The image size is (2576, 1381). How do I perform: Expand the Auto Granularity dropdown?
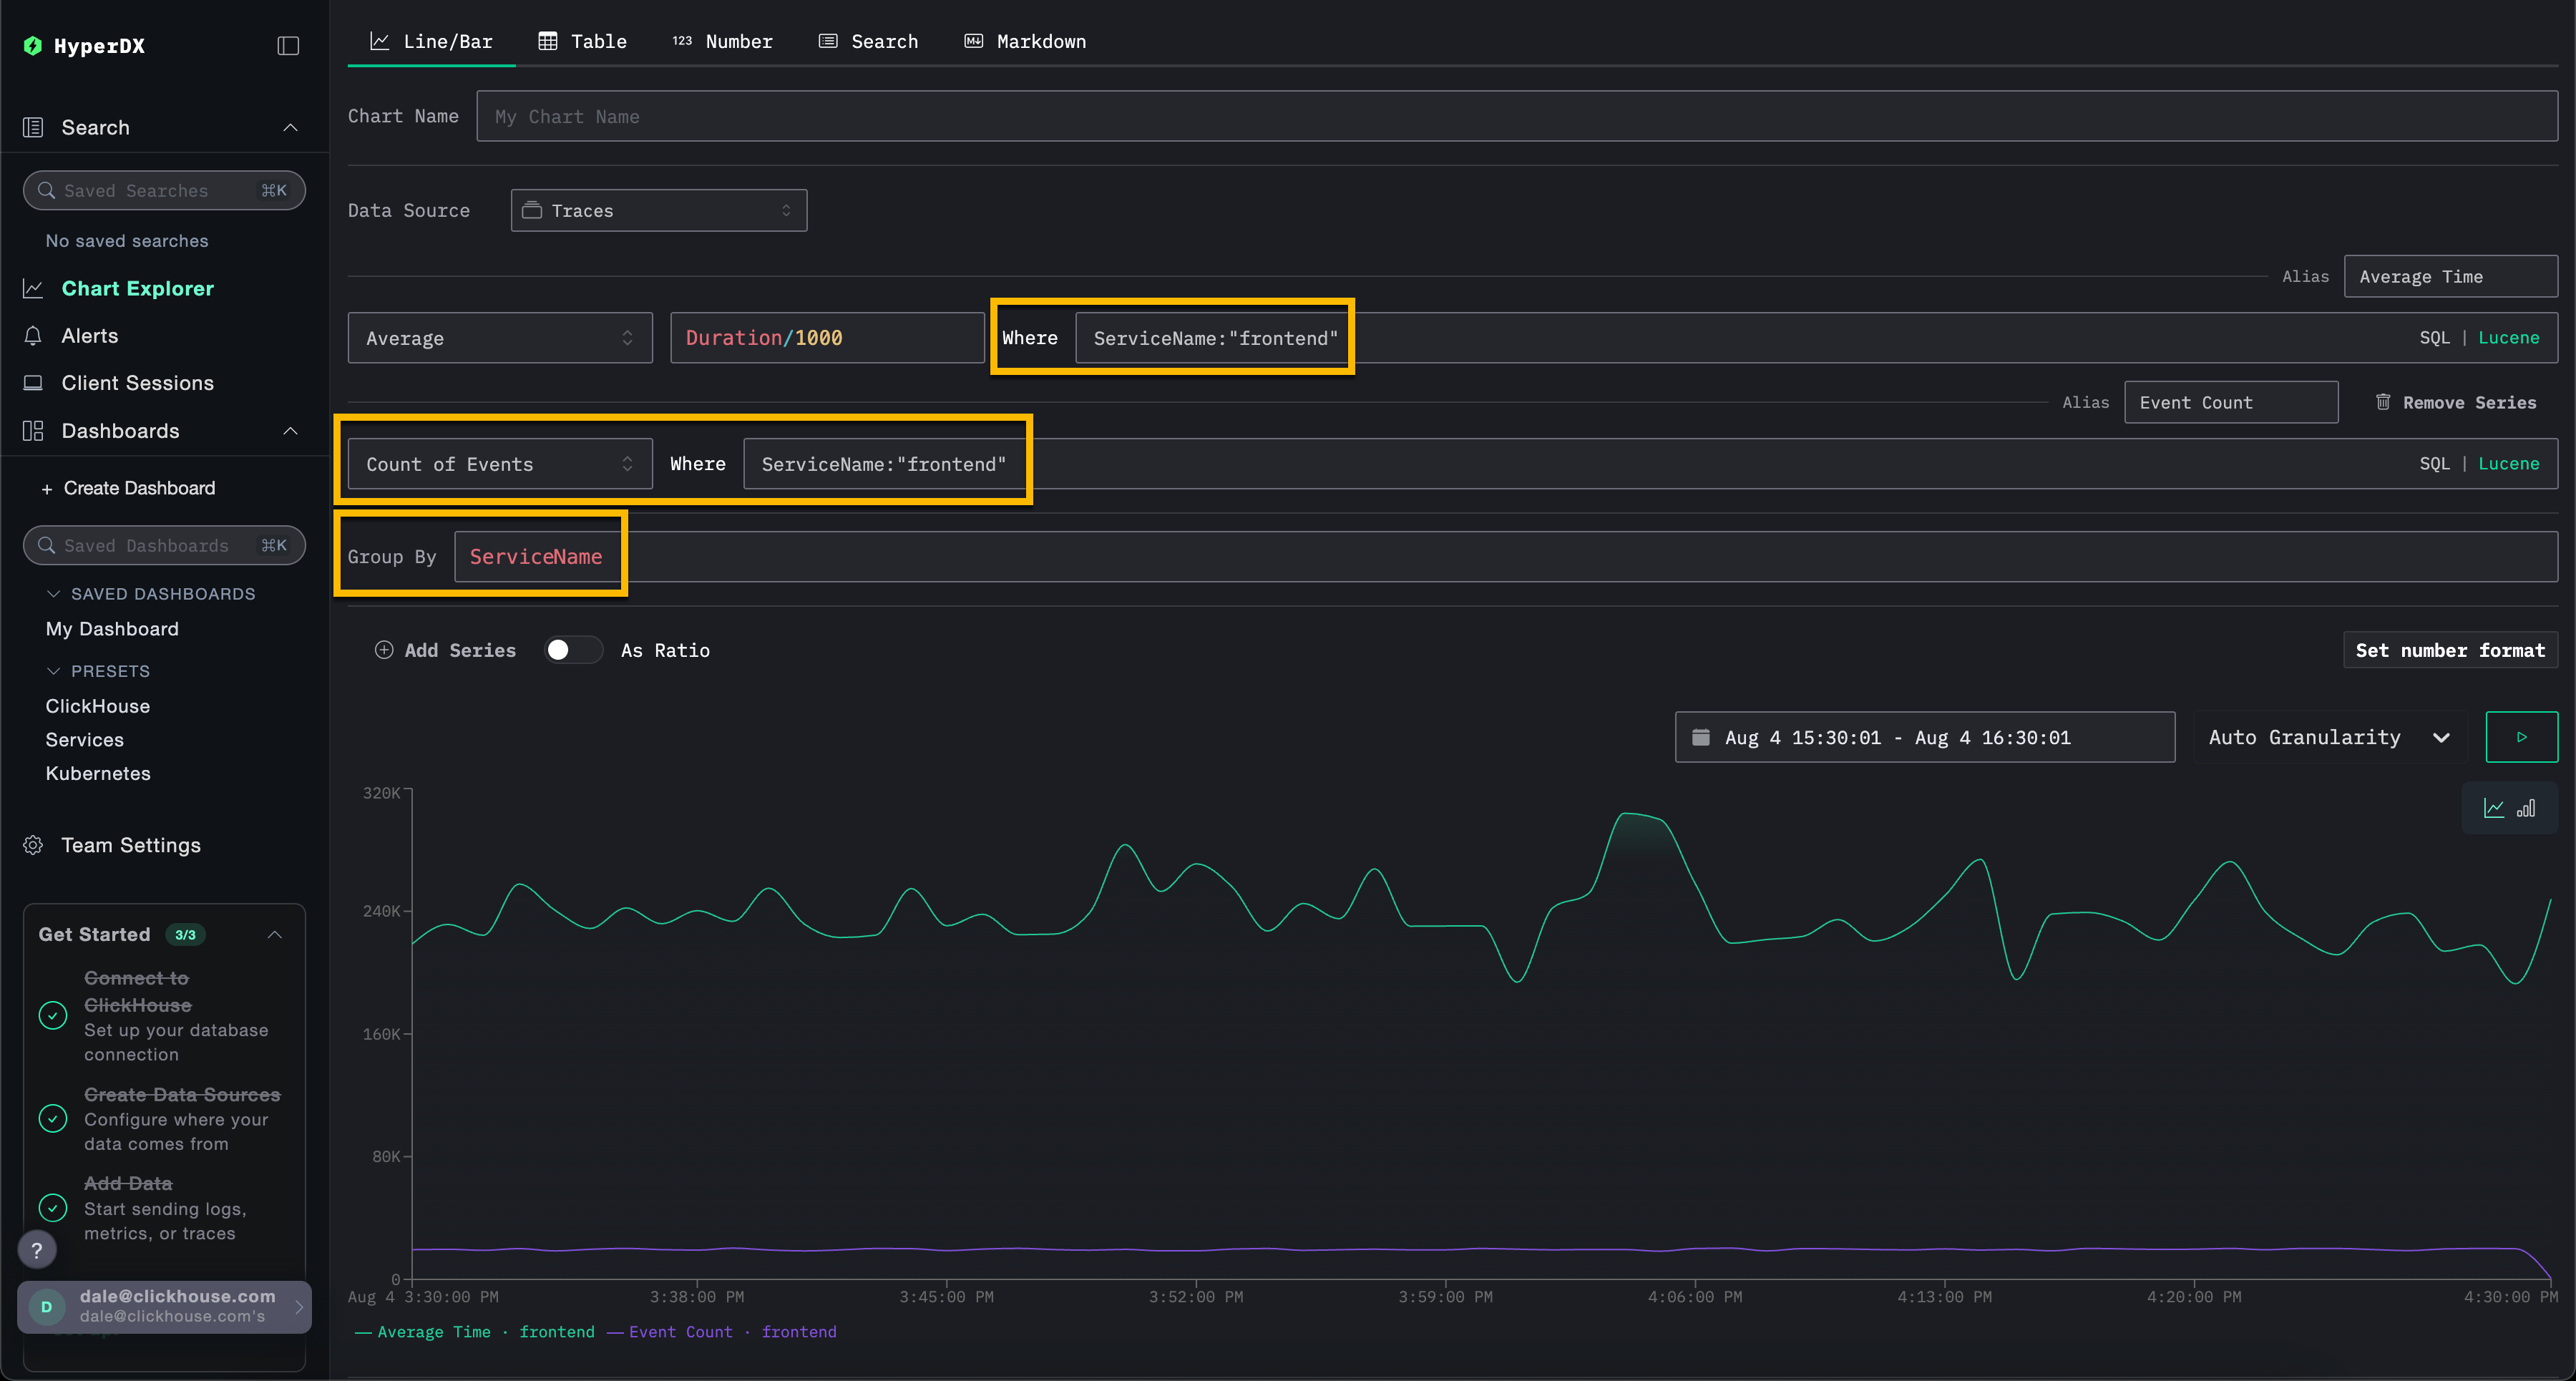point(2329,737)
